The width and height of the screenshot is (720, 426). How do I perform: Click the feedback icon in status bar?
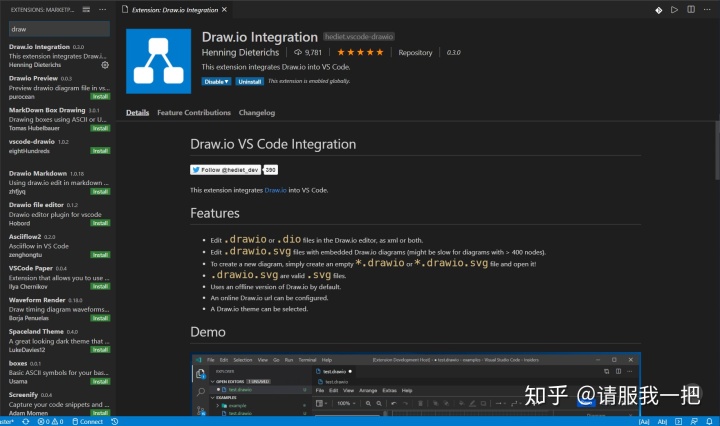pyautogui.click(x=694, y=421)
